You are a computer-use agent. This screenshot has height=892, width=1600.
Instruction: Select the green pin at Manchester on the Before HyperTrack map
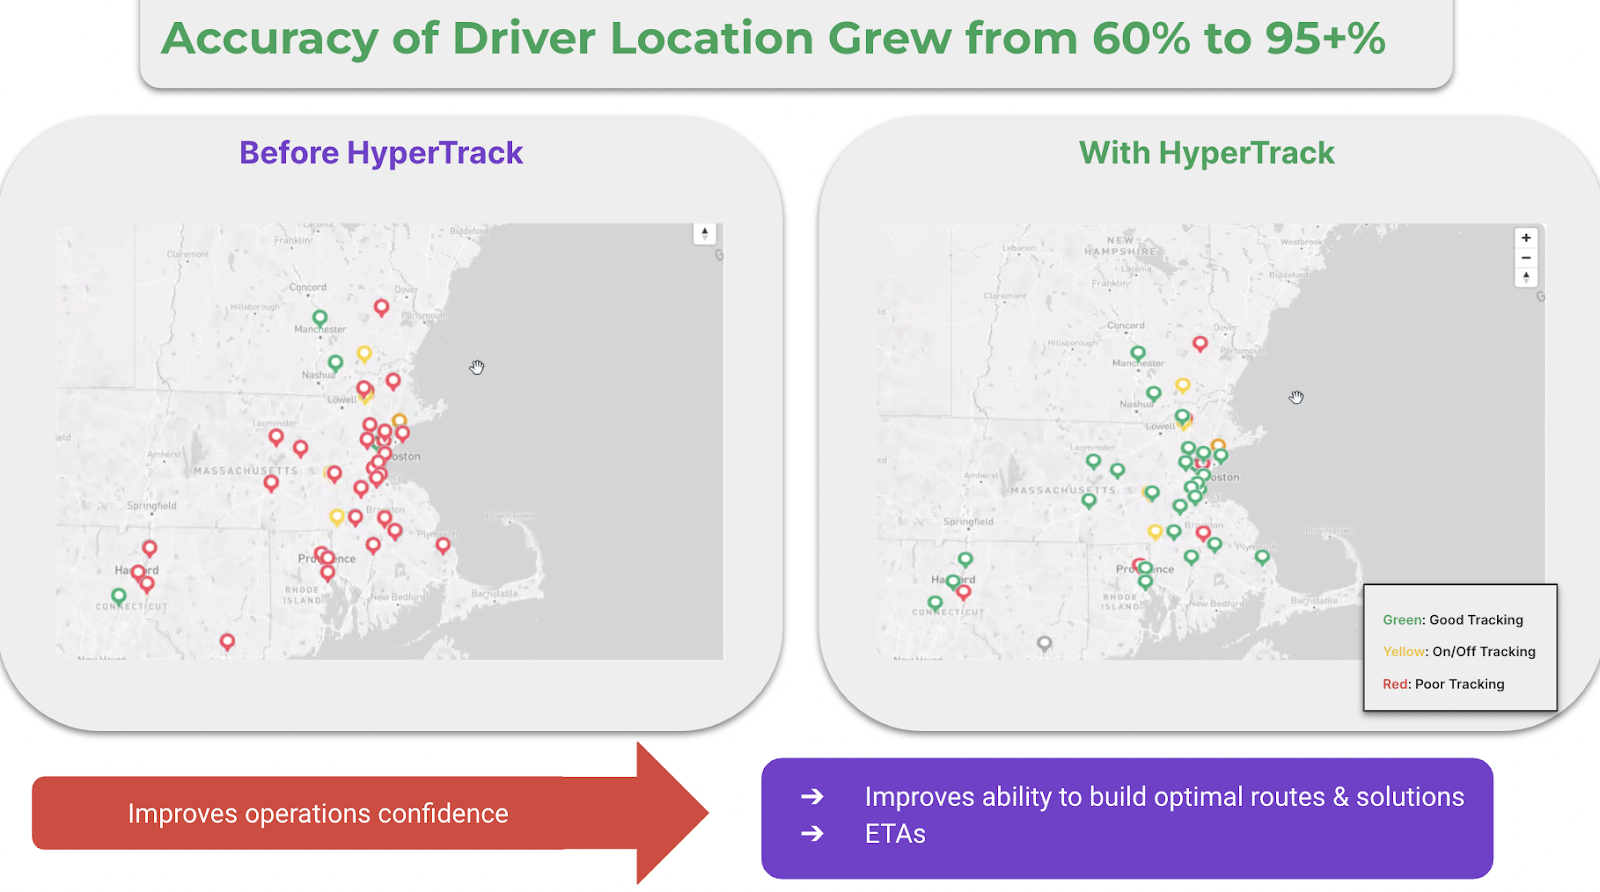[320, 319]
